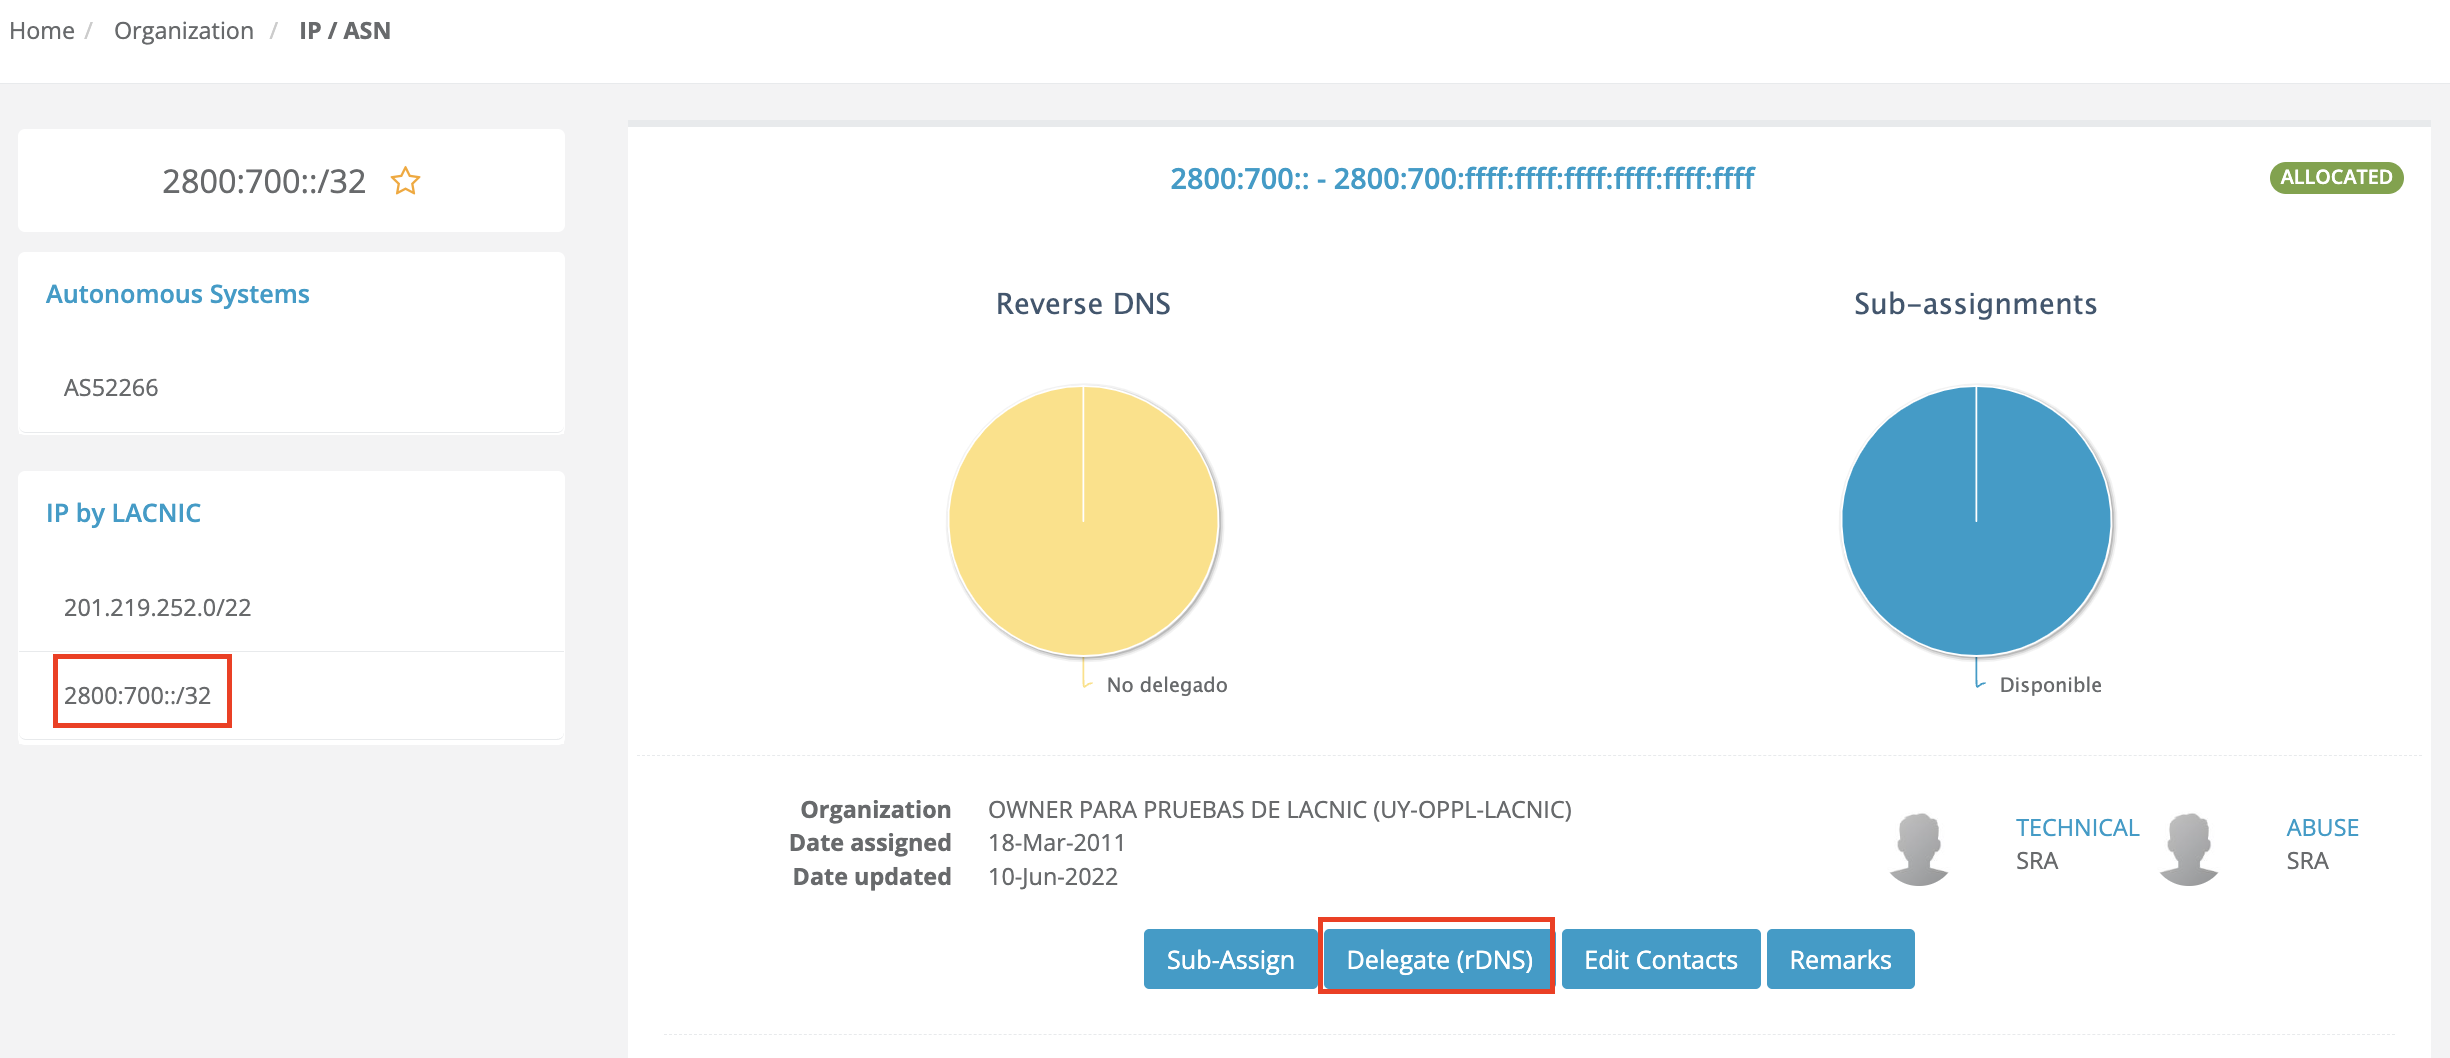This screenshot has width=2450, height=1058.
Task: Navigate to Organization in breadcrumb
Action: pos(184,31)
